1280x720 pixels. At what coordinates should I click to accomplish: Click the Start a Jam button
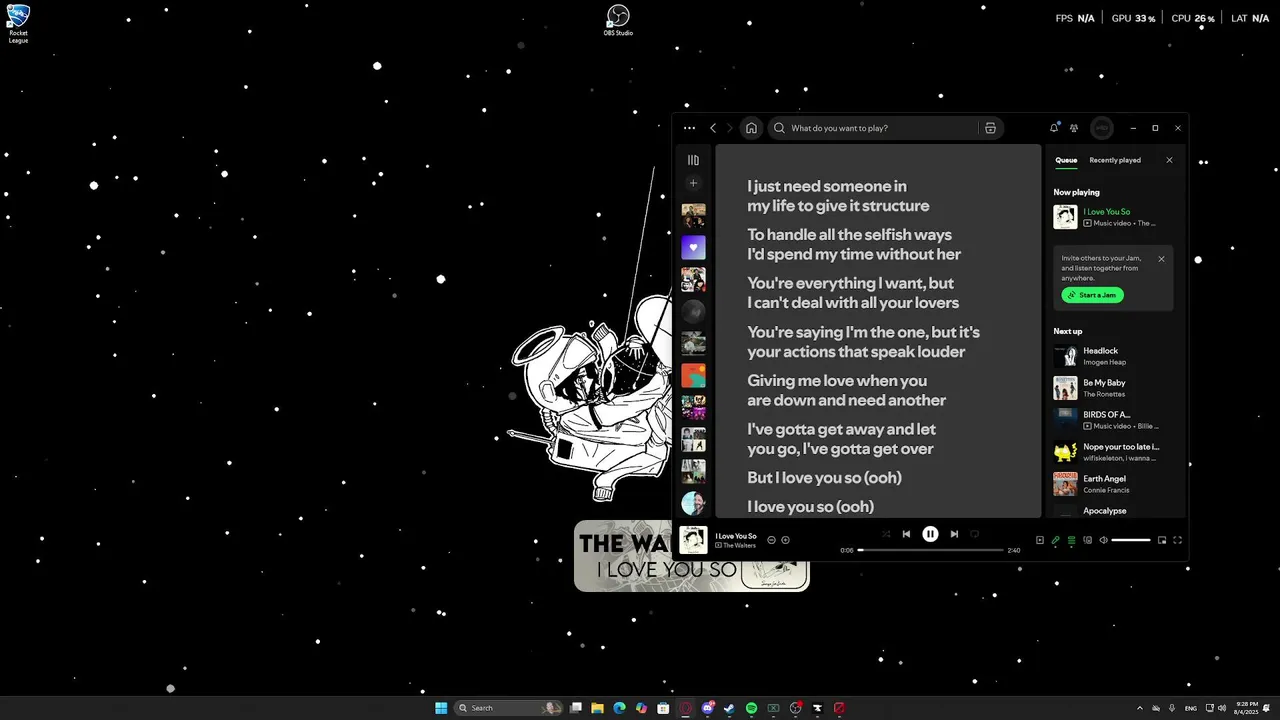click(x=1093, y=295)
